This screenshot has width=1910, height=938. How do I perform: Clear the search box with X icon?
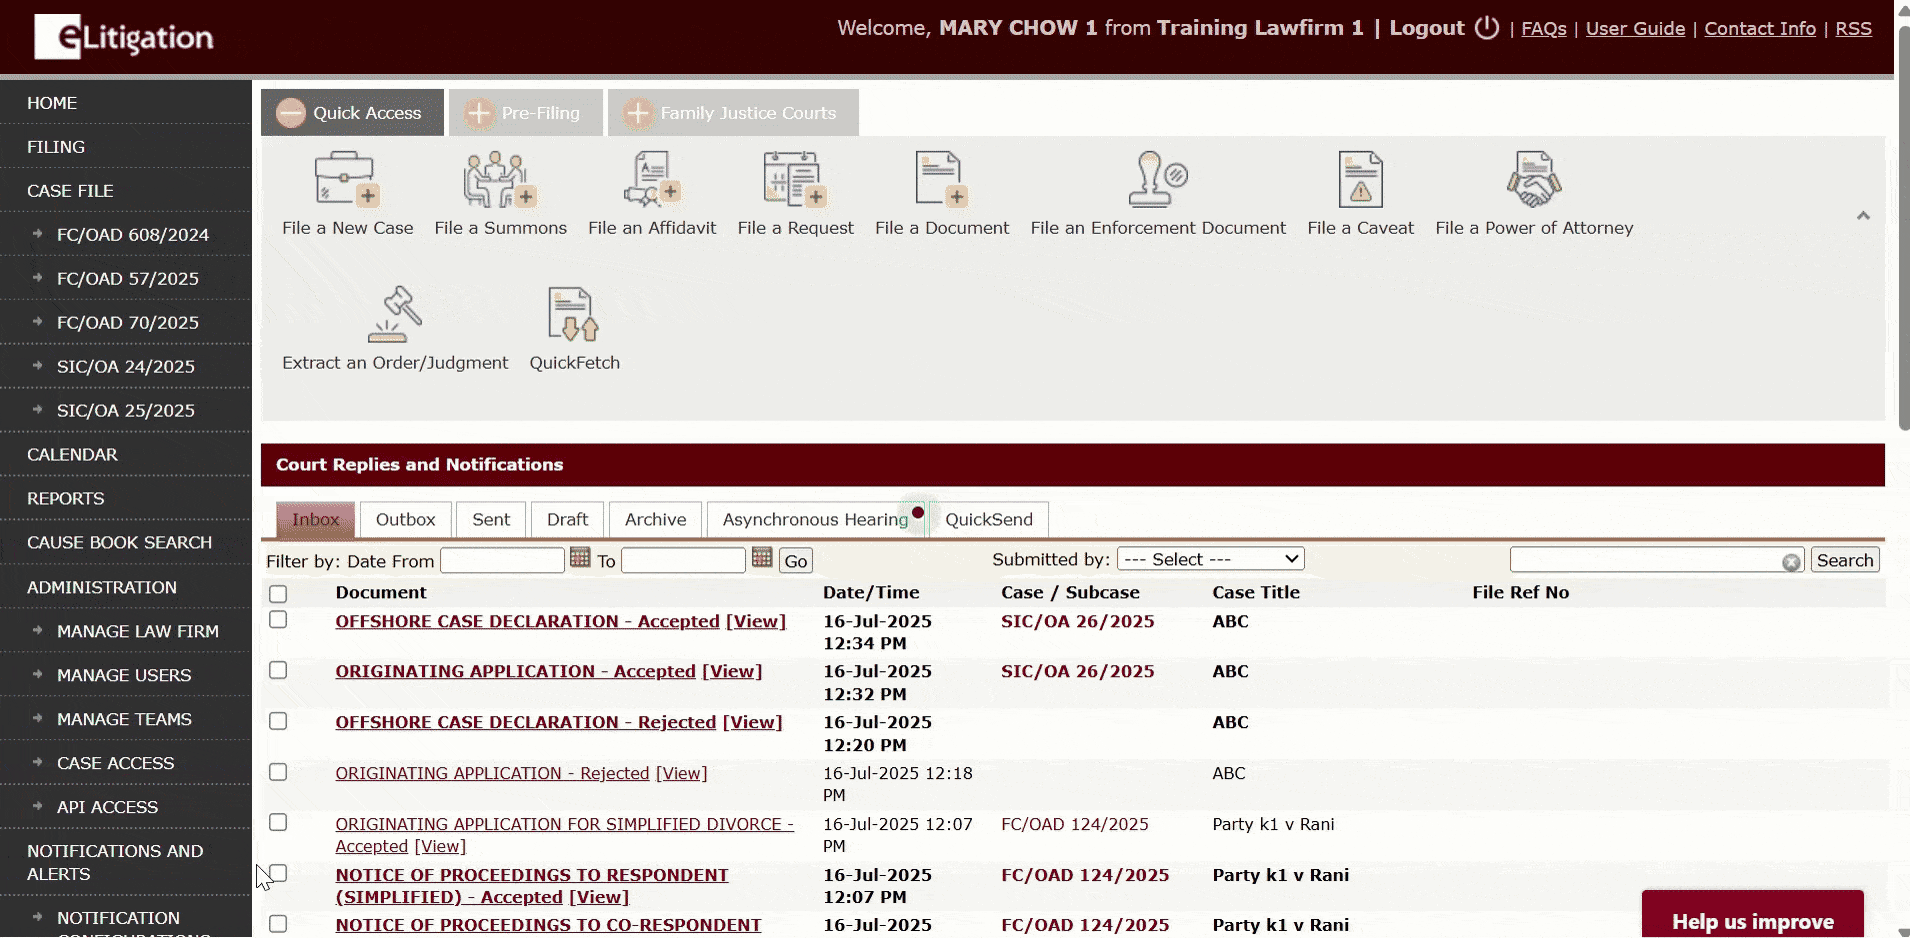1791,562
